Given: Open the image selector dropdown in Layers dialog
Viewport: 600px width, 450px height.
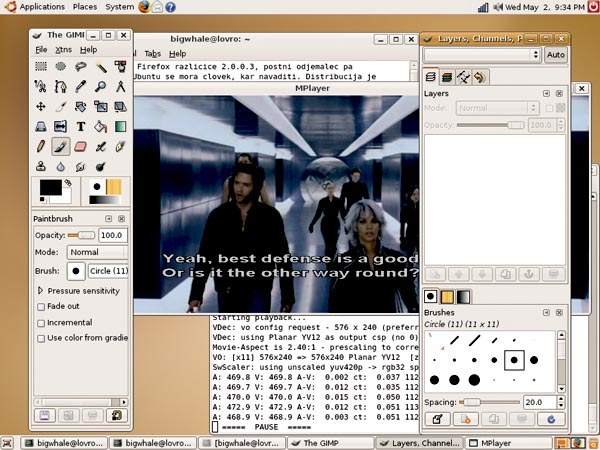Looking at the screenshot, I should point(482,55).
